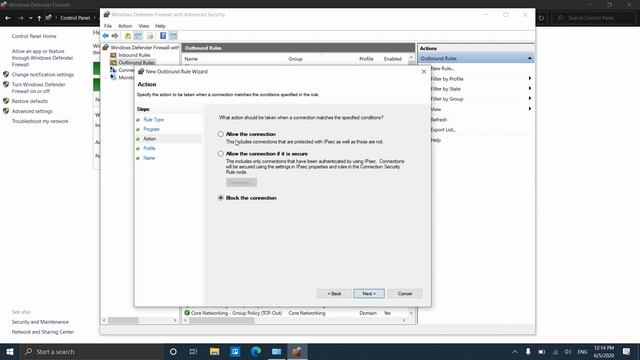
Task: Open the Help menu
Action: pyautogui.click(x=160, y=26)
